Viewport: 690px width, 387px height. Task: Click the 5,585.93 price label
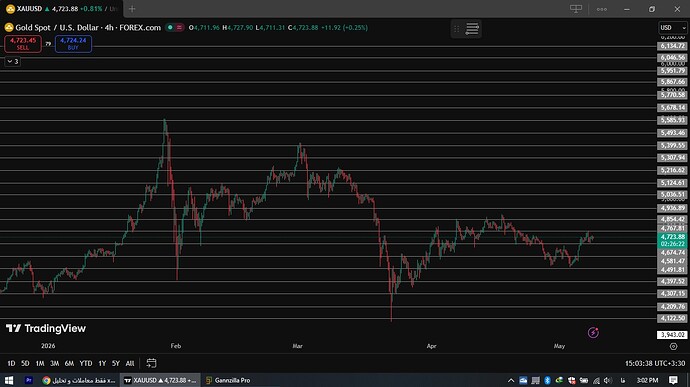672,120
